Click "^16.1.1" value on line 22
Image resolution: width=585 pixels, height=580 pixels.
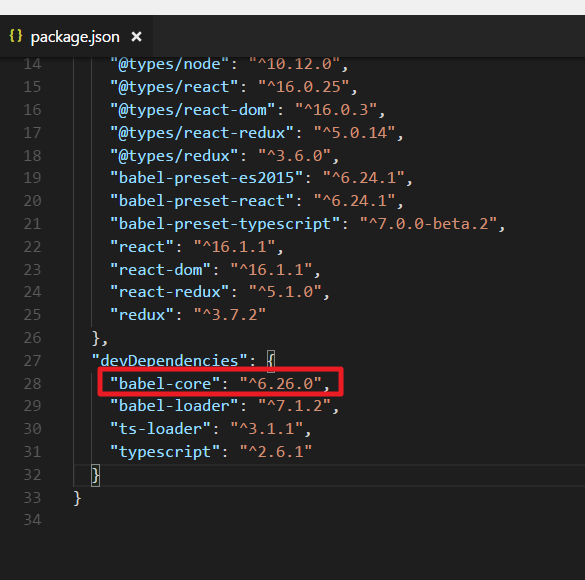point(235,247)
